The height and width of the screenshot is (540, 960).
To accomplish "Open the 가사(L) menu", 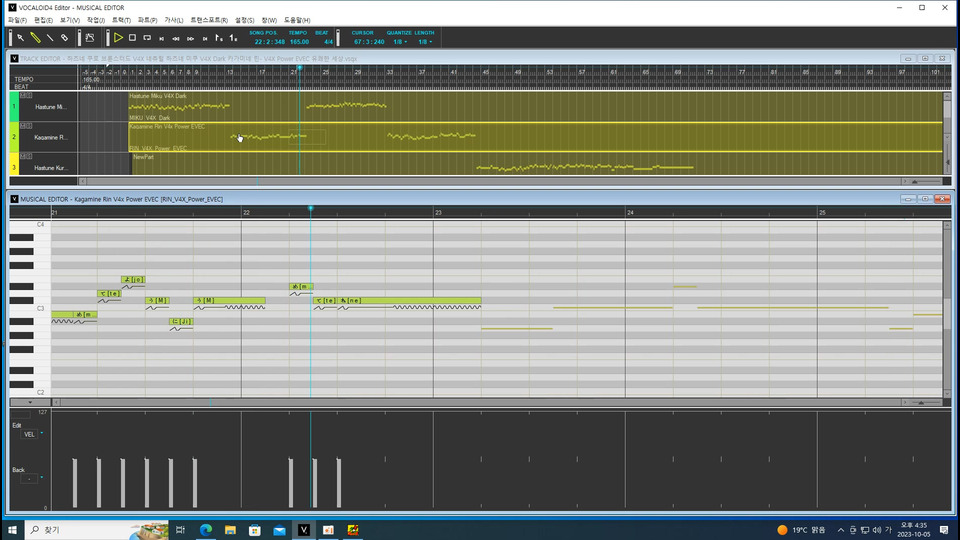I will pyautogui.click(x=174, y=20).
